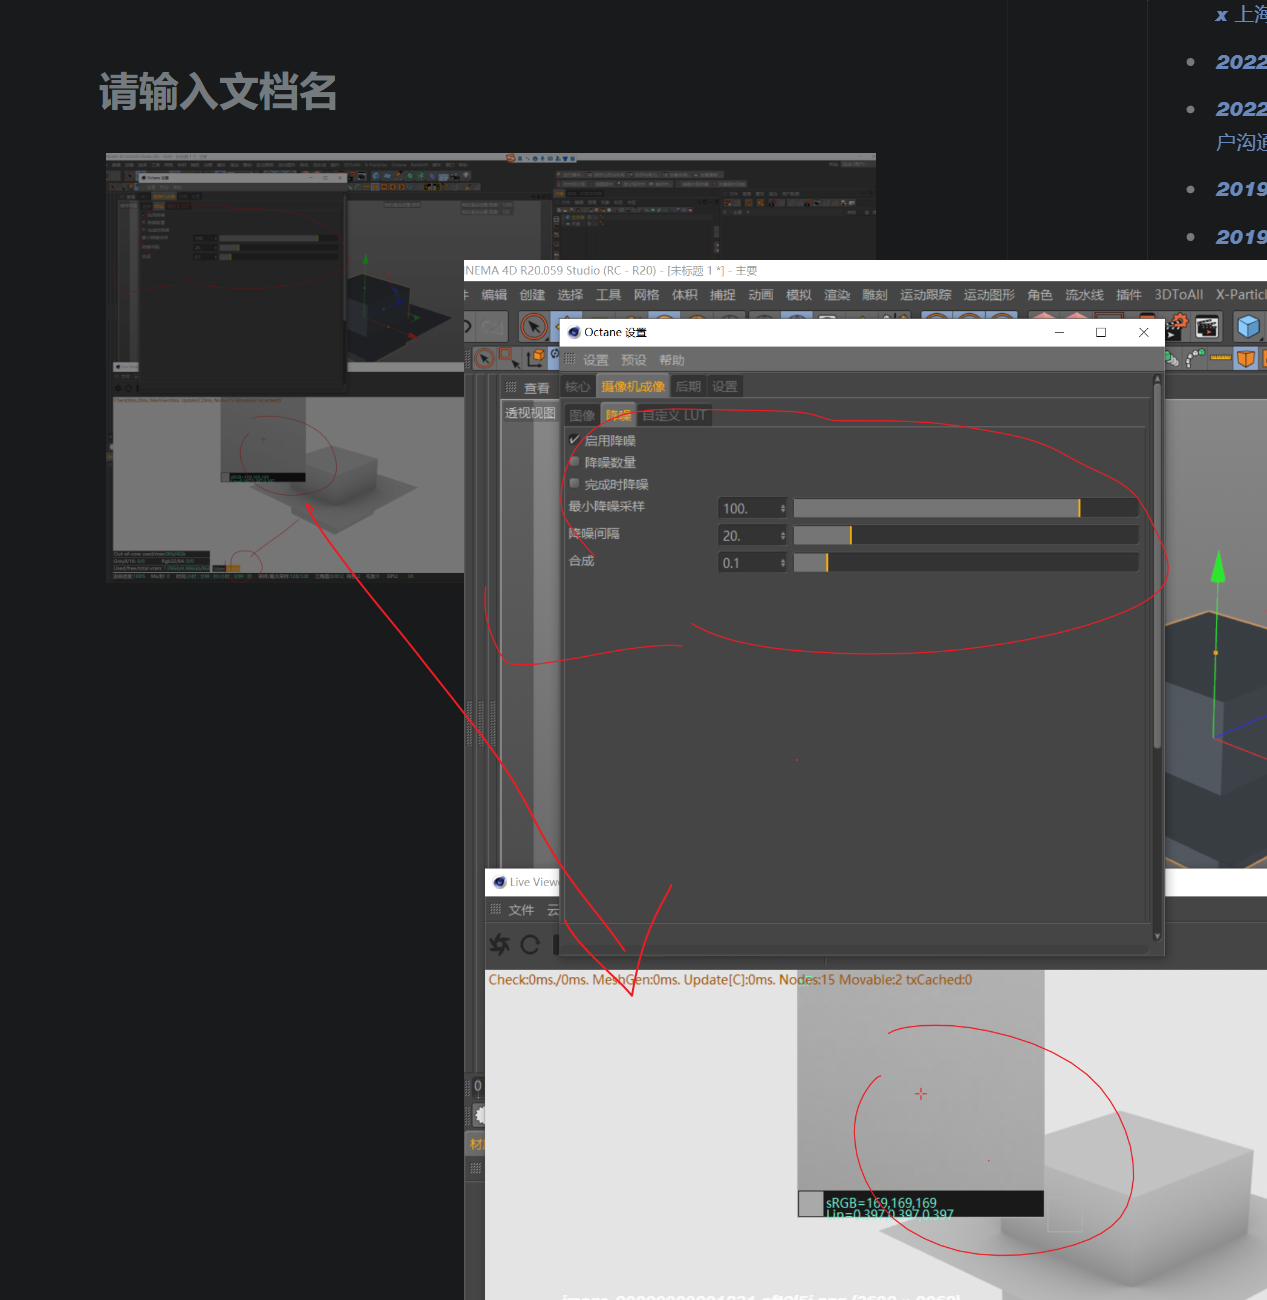The width and height of the screenshot is (1267, 1300).
Task: Click the stepper arrows of 最小降噪采样
Action: (x=783, y=508)
